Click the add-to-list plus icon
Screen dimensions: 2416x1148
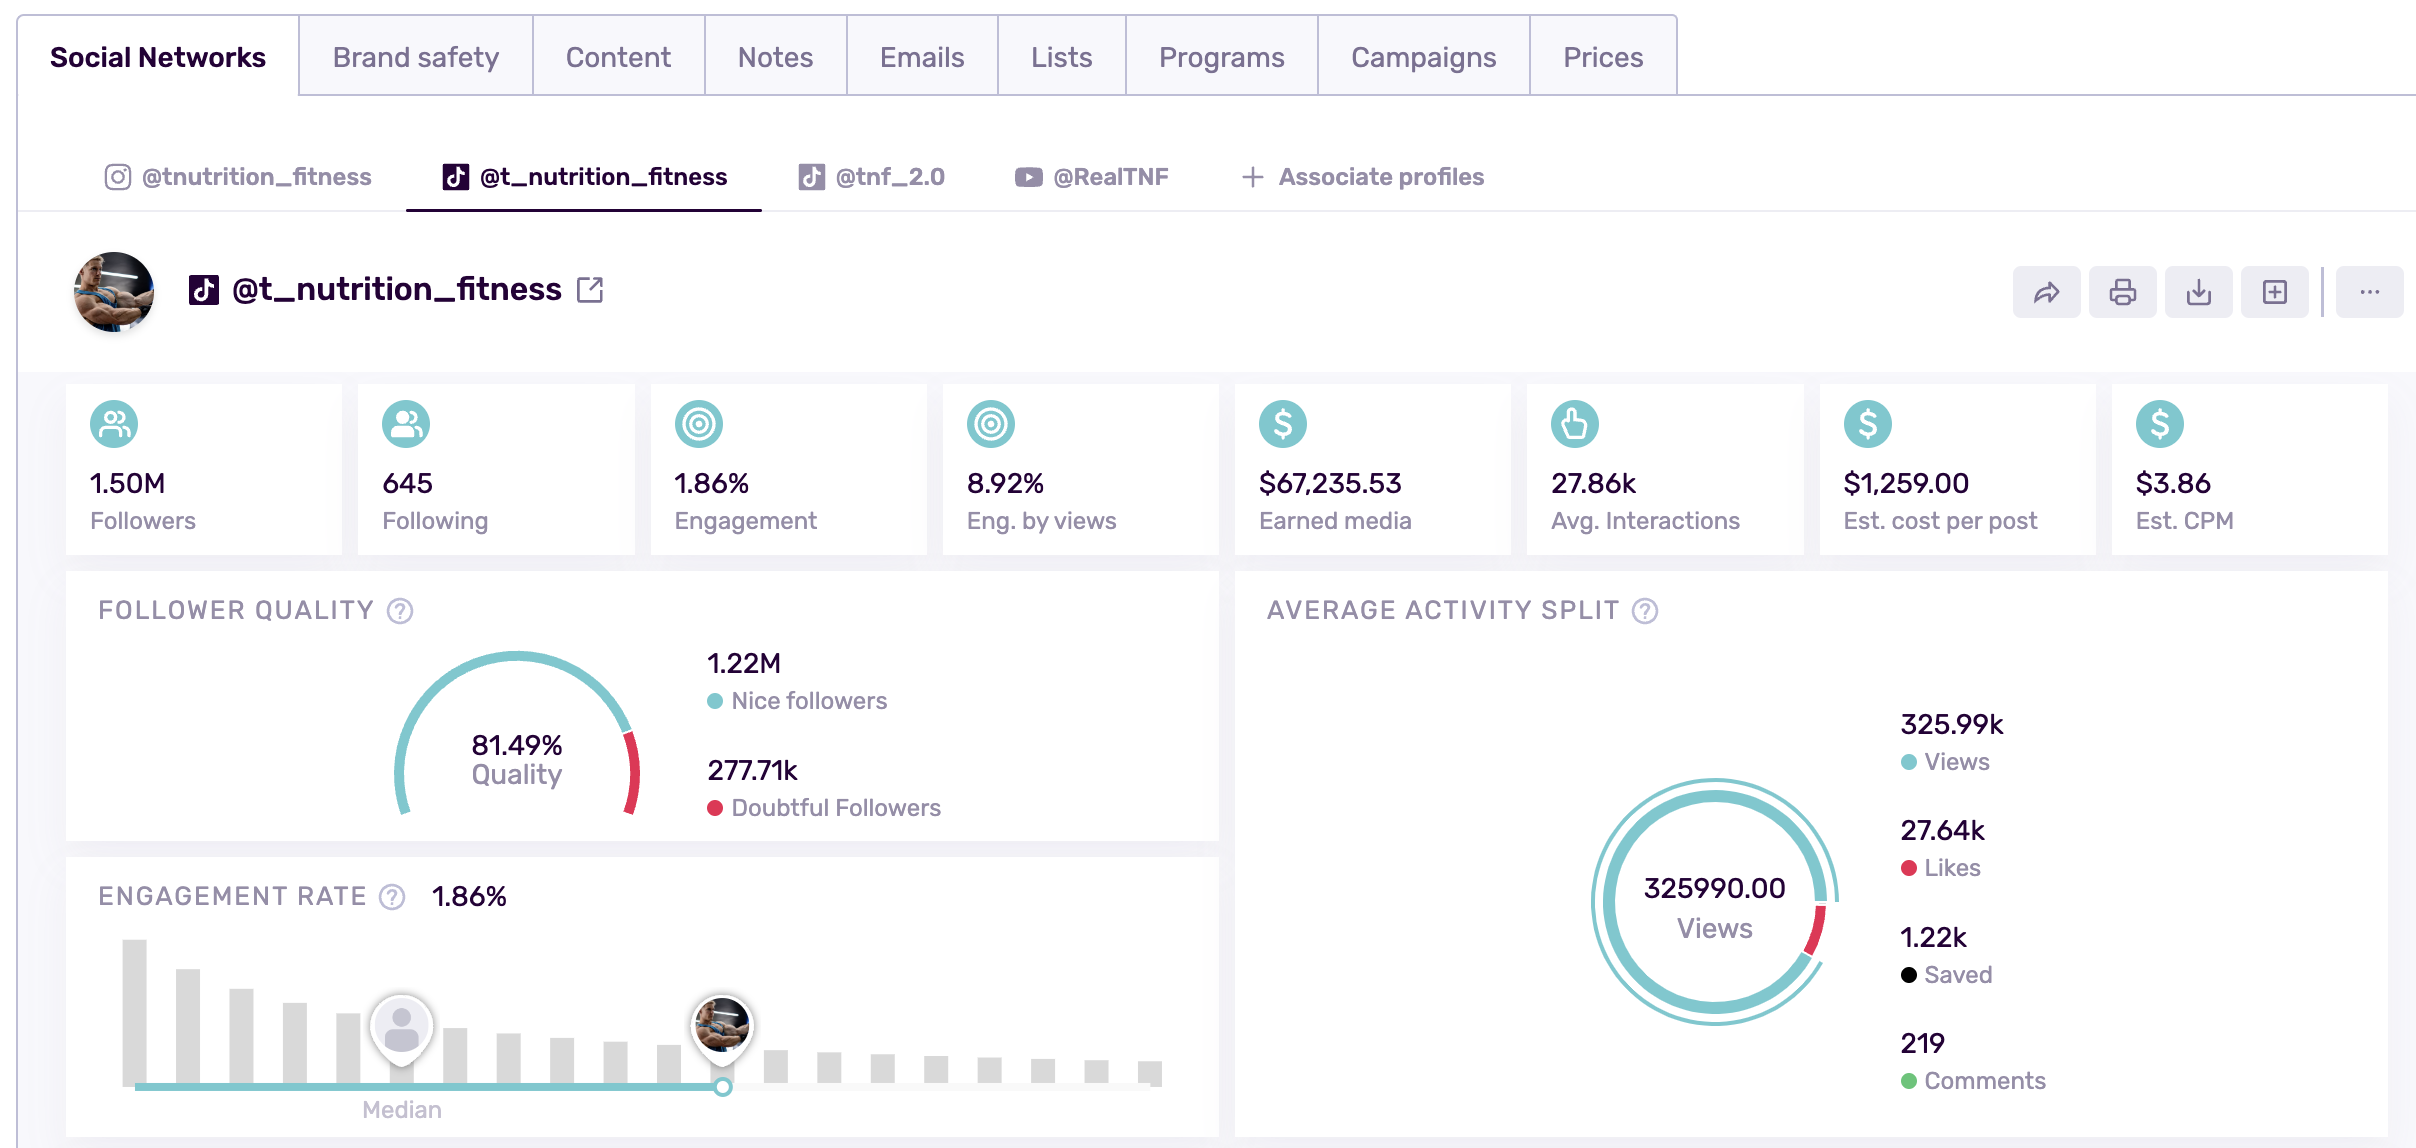(x=2274, y=291)
